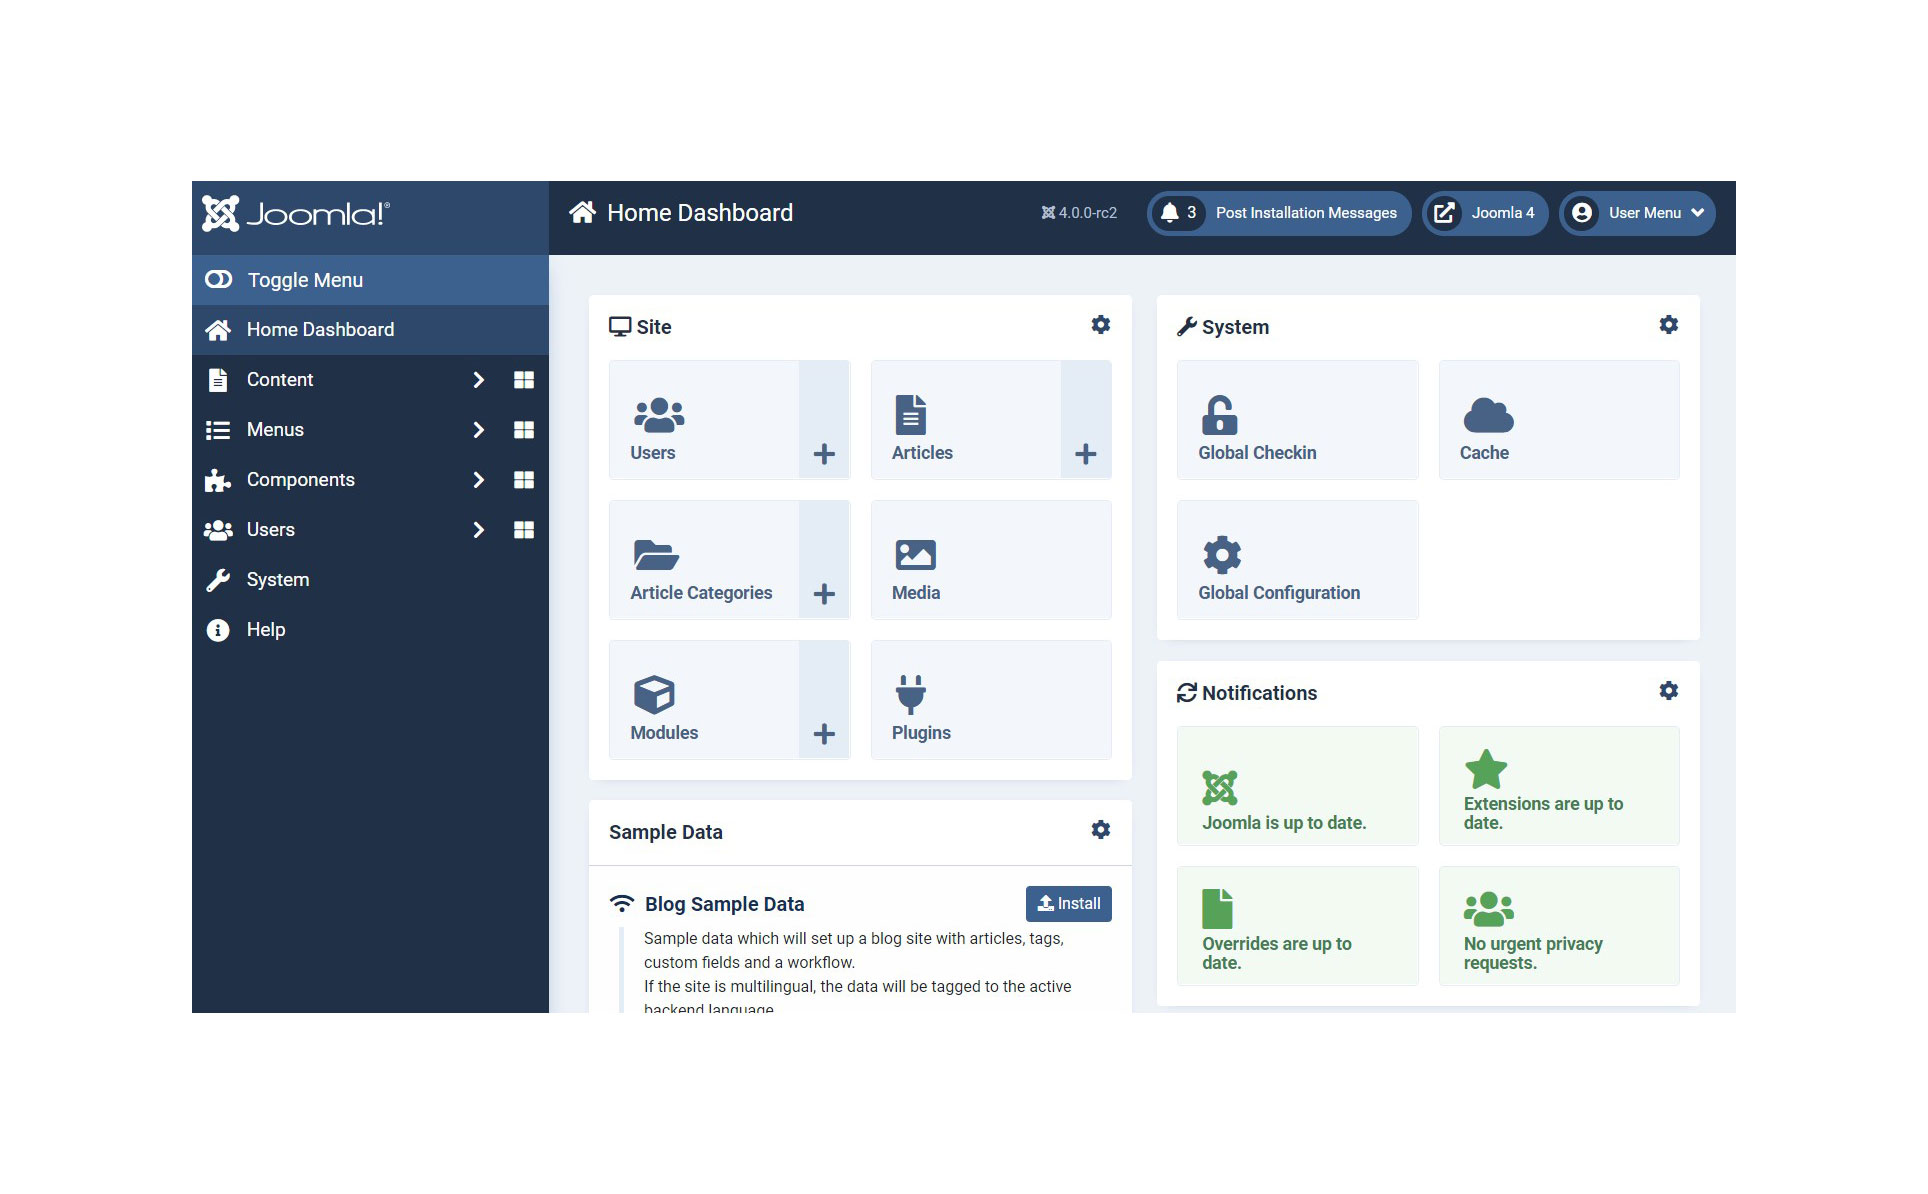The image size is (1928, 1194).
Task: Expand the Content menu chevron
Action: click(x=478, y=380)
